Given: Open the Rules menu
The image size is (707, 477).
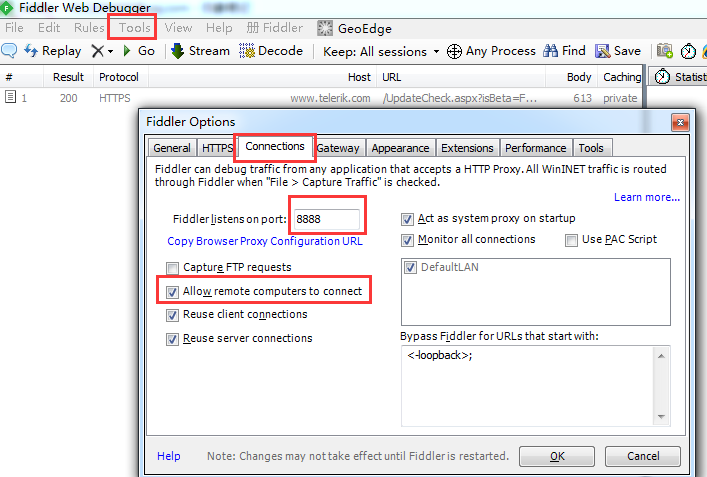Looking at the screenshot, I should click(89, 28).
